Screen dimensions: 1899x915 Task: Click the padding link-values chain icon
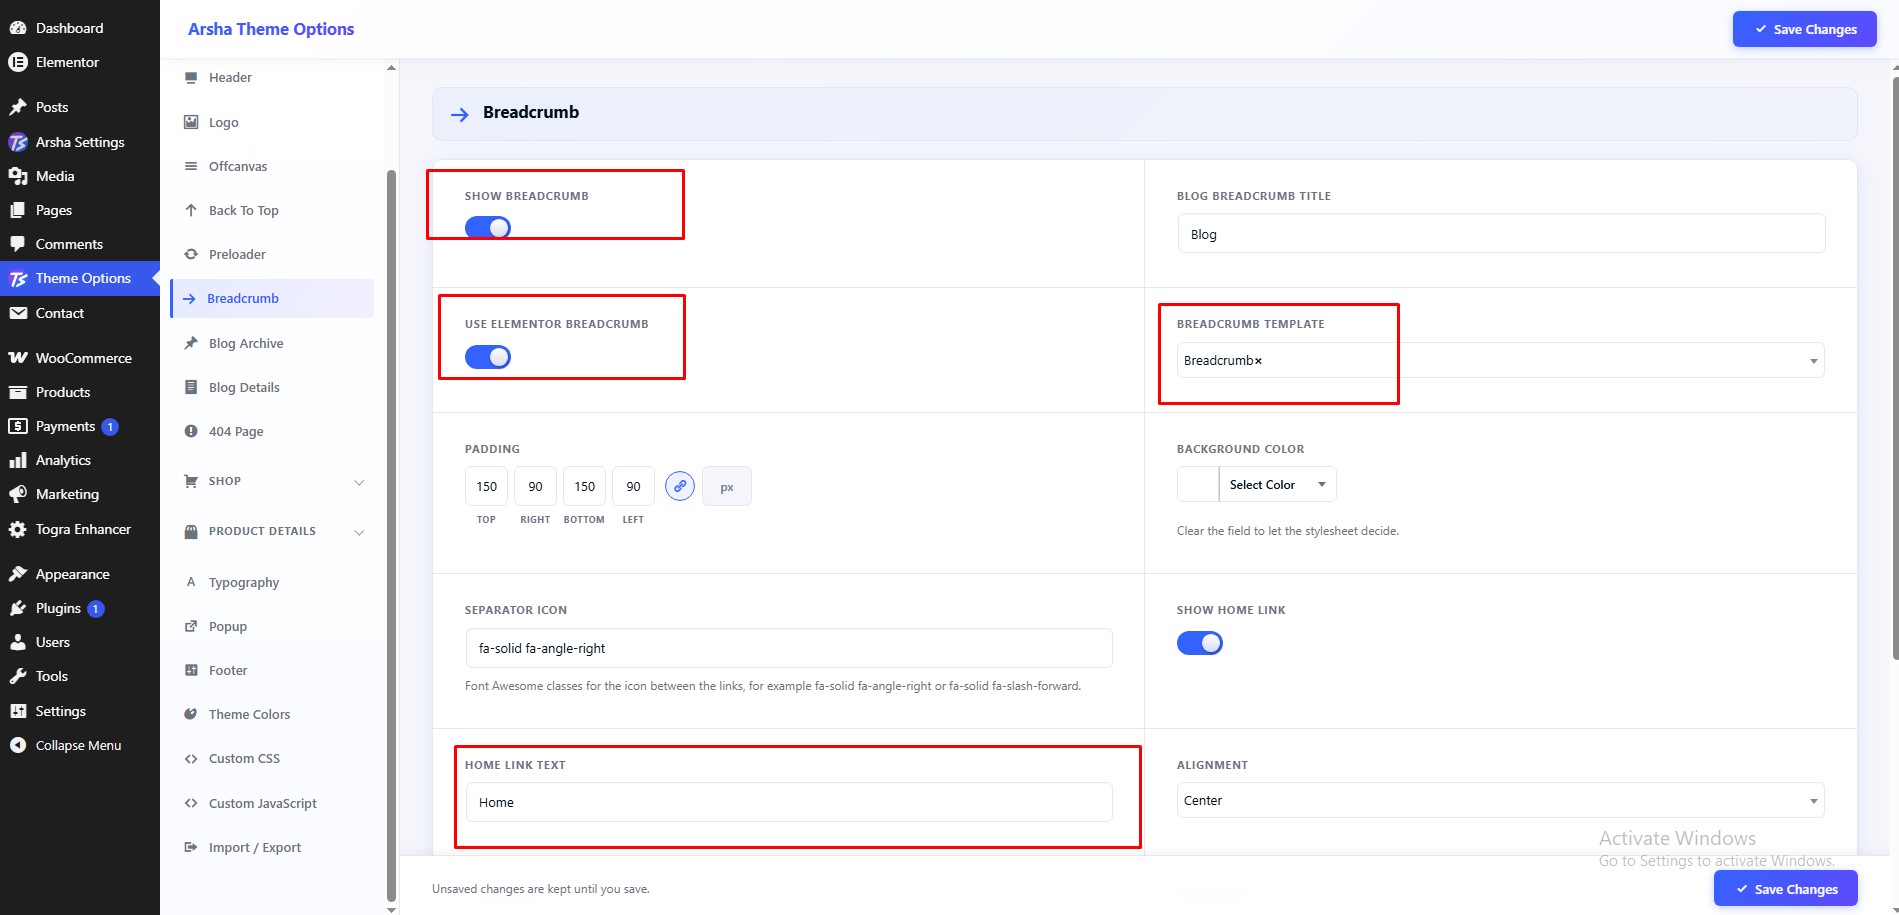tap(680, 486)
